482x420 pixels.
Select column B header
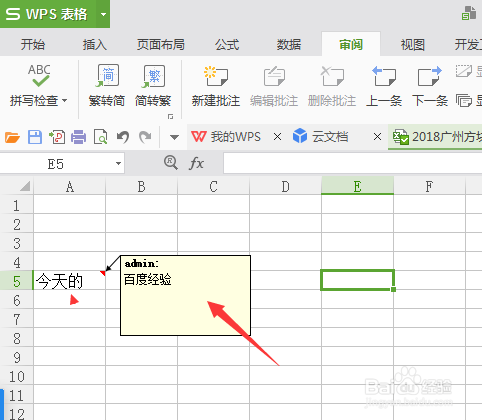click(x=141, y=186)
